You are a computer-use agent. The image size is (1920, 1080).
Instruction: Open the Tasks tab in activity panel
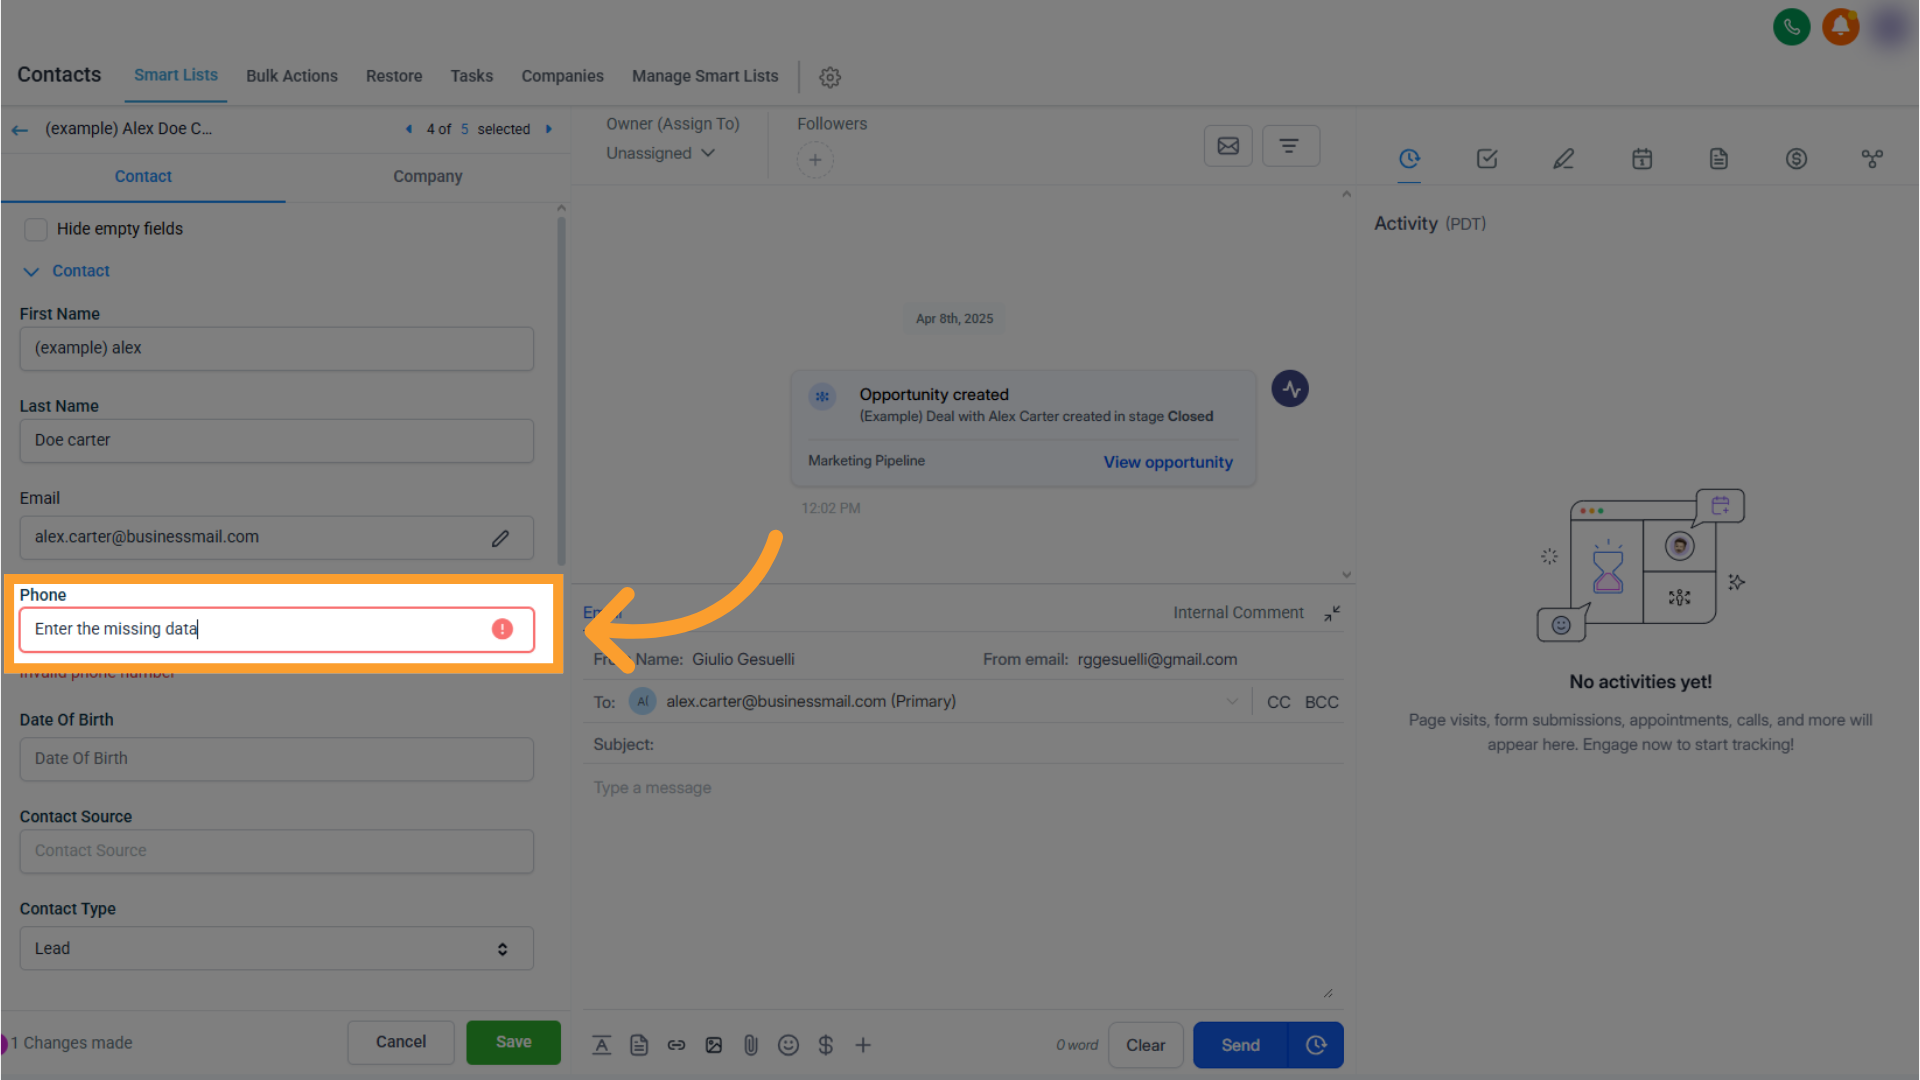click(1486, 159)
